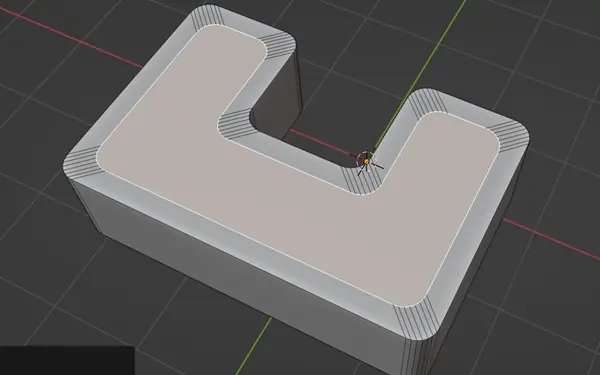Click the orange object origin dot
The width and height of the screenshot is (600, 375).
point(366,162)
